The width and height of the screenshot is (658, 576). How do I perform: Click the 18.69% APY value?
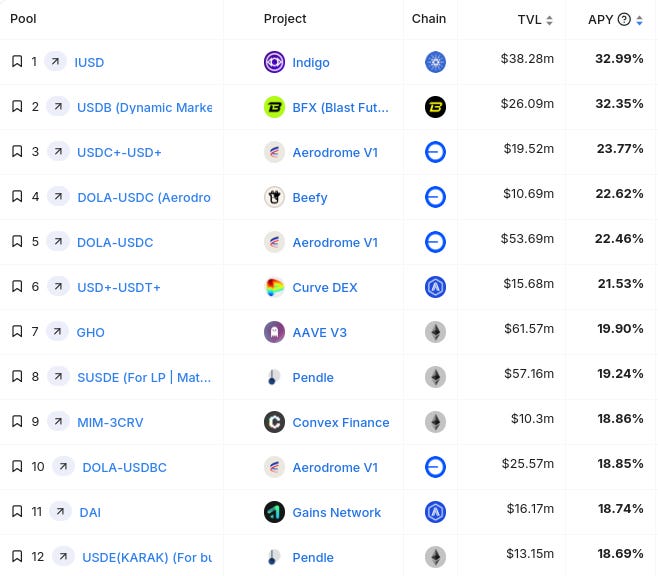point(620,553)
